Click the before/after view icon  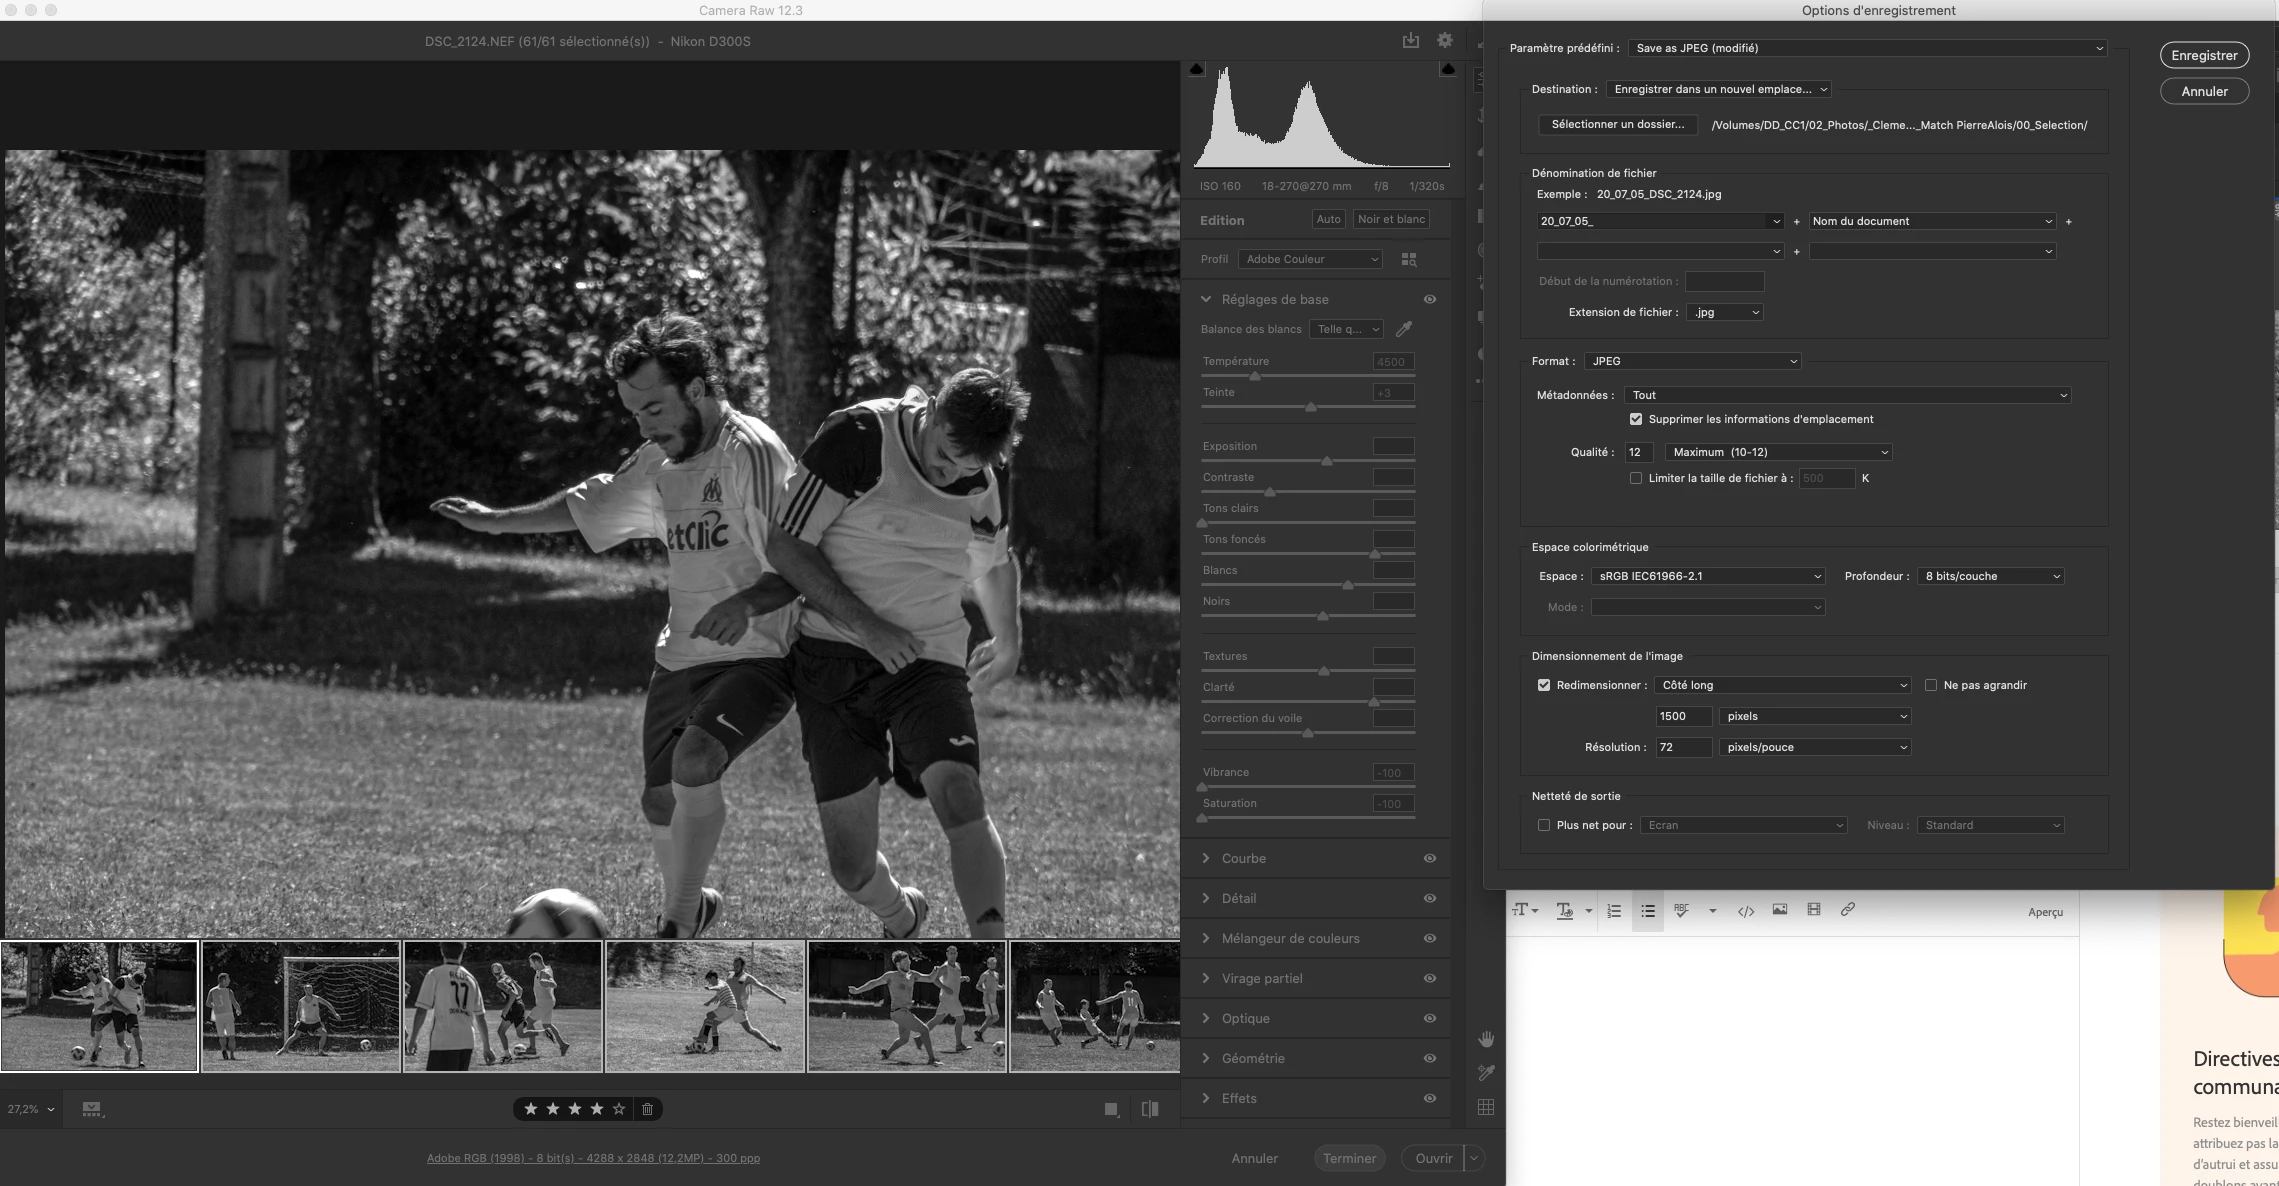pyautogui.click(x=1150, y=1109)
